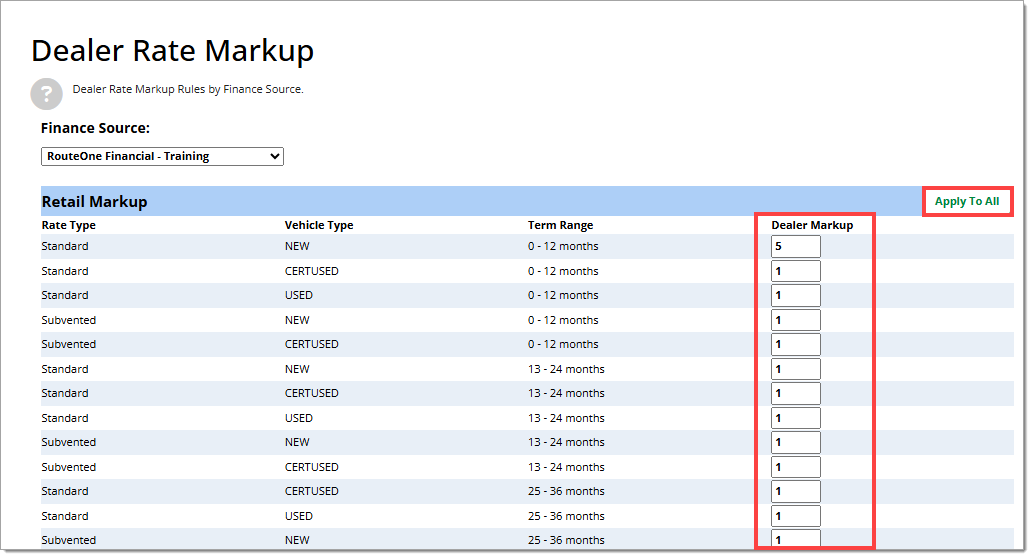This screenshot has height=557, width=1031.
Task: Click the Vehicle Type column header
Action: pyautogui.click(x=318, y=225)
